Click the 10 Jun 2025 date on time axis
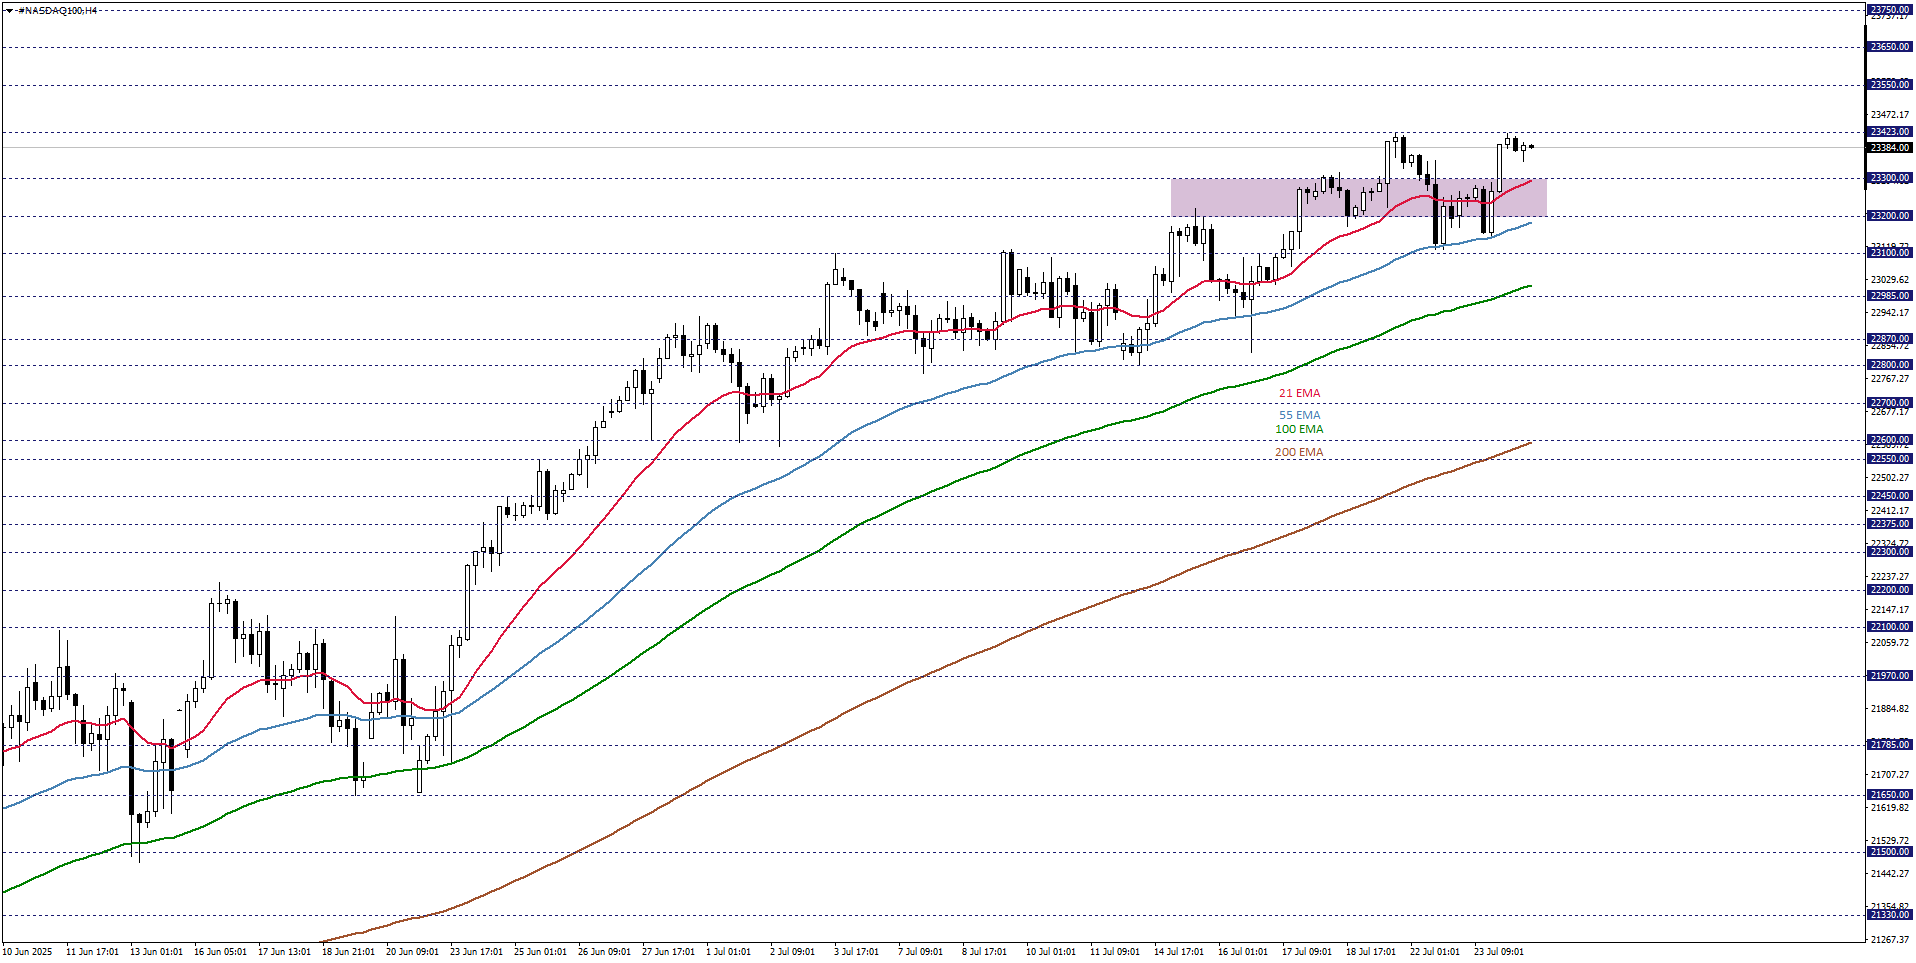The image size is (1916, 963). click(27, 952)
